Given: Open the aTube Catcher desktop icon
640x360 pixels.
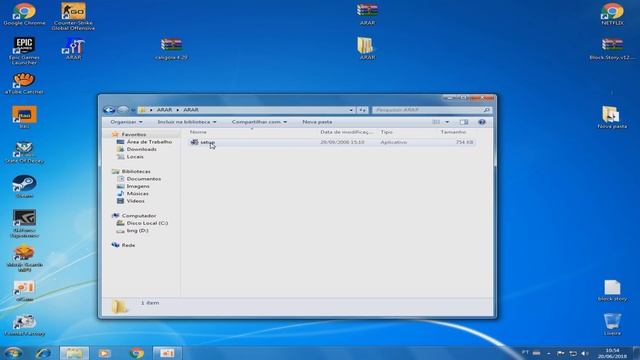Looking at the screenshot, I should coord(24,83).
